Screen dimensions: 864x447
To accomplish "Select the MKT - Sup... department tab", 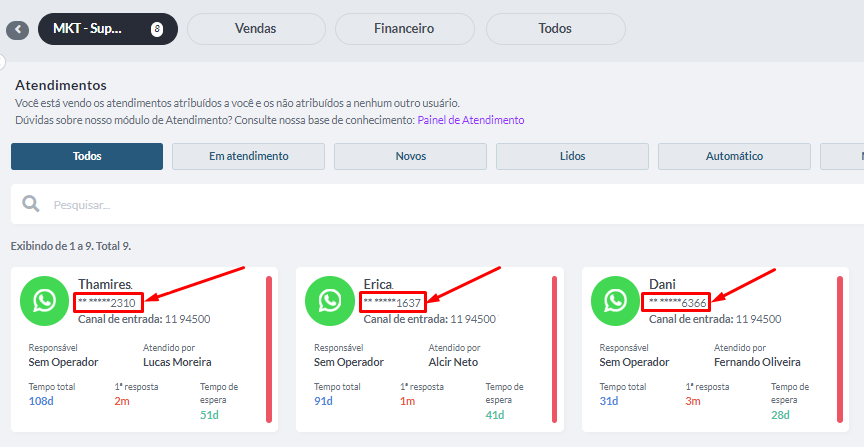I will pos(108,29).
